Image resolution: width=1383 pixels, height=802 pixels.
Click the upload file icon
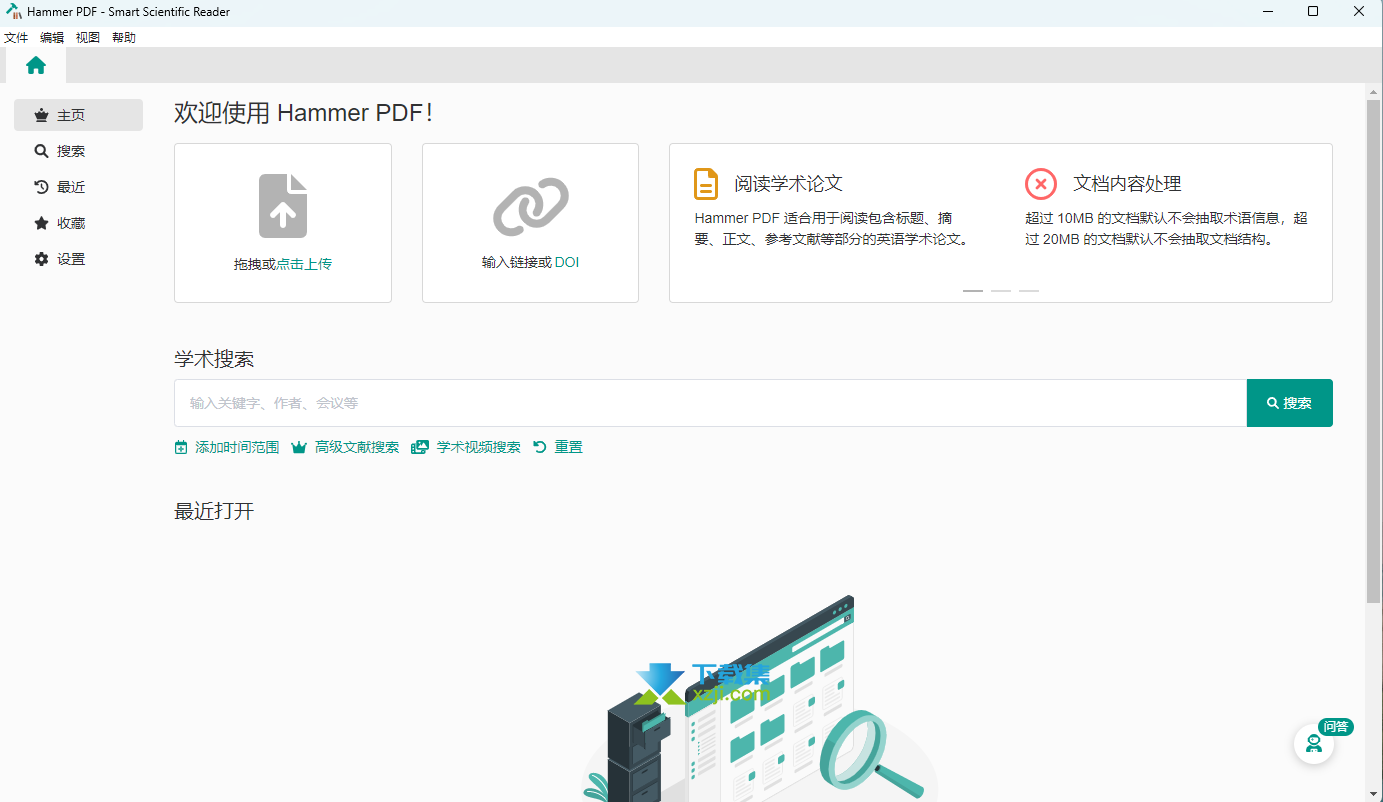click(283, 206)
